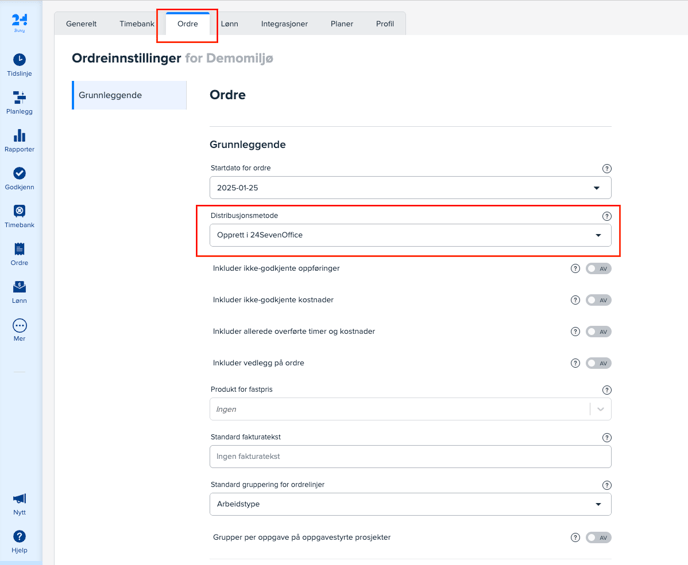Open Standard gruppering for ordrelinjer dropdown

tap(410, 504)
